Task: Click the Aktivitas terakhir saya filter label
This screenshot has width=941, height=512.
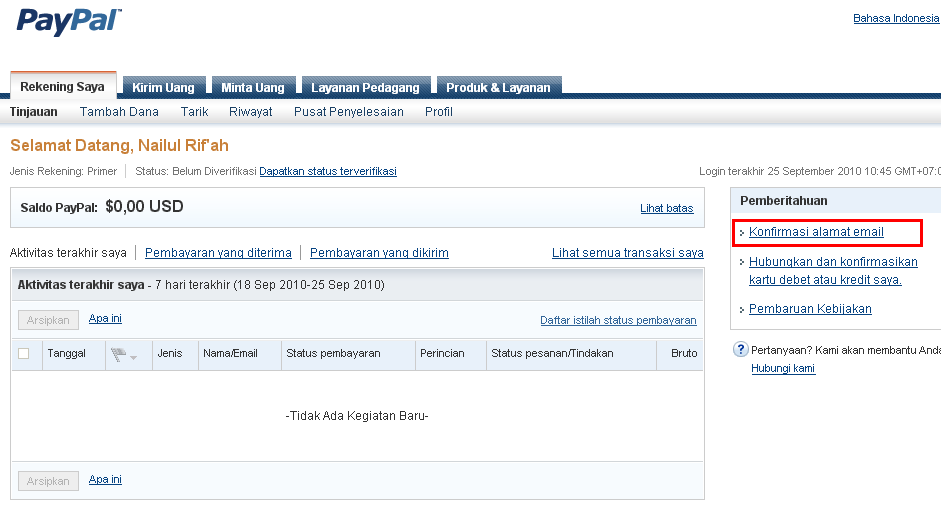Action: pos(68,253)
